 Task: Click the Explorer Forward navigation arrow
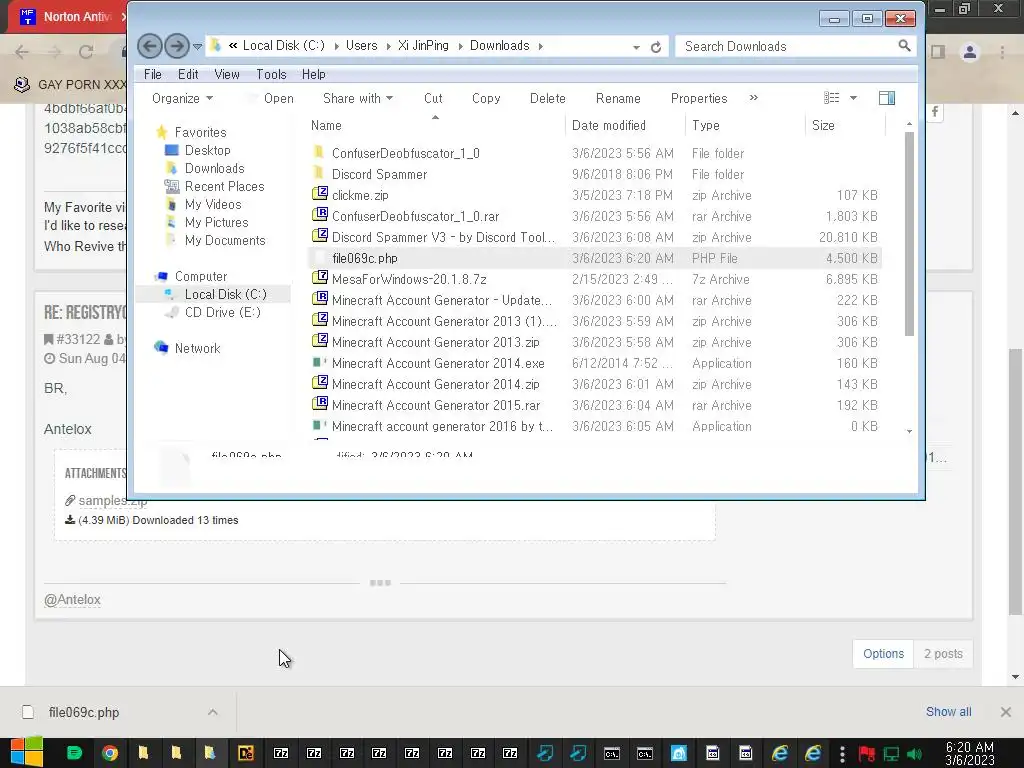pos(176,46)
